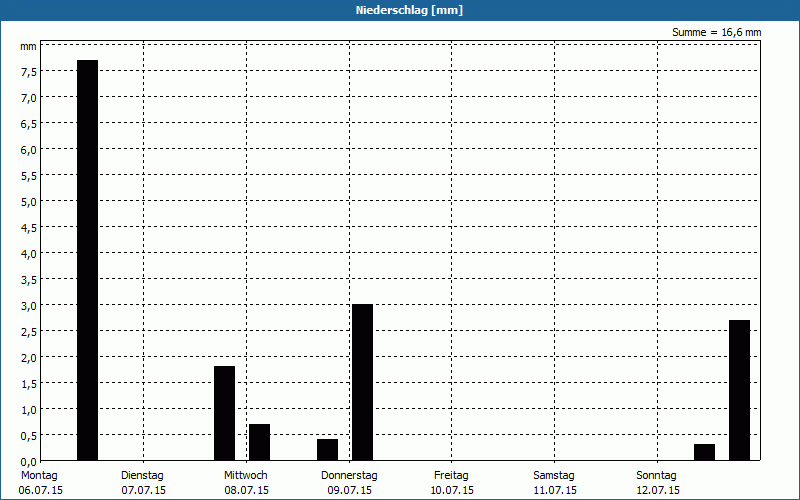Click the Sonntag axis label

(x=656, y=476)
